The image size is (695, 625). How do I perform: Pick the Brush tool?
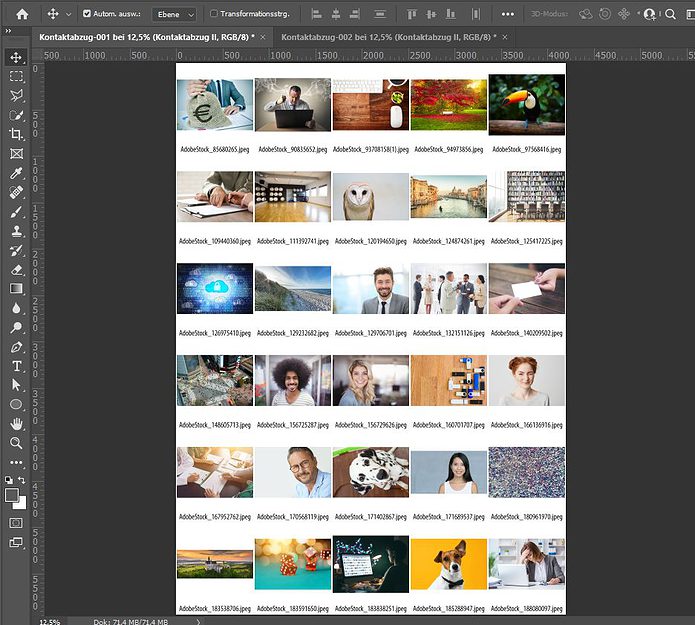(x=16, y=211)
